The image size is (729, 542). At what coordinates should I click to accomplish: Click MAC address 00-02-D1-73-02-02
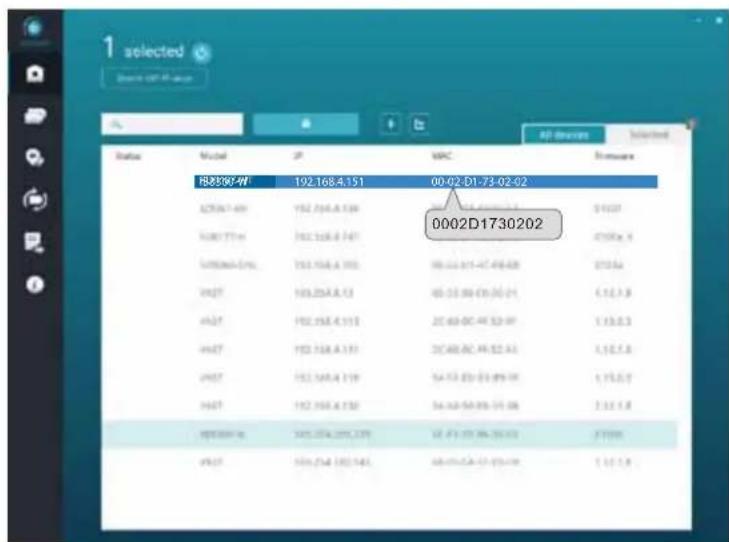click(x=479, y=182)
